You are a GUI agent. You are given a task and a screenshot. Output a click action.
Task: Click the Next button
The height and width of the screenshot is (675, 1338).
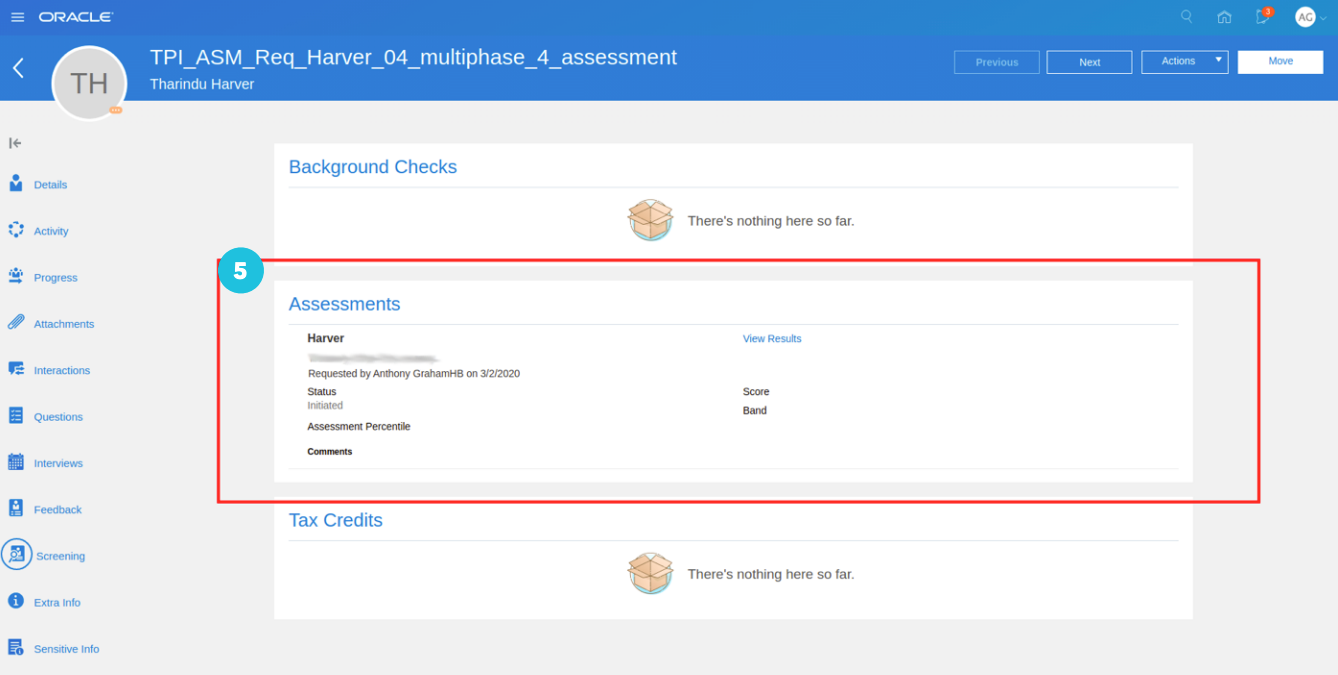(x=1089, y=62)
